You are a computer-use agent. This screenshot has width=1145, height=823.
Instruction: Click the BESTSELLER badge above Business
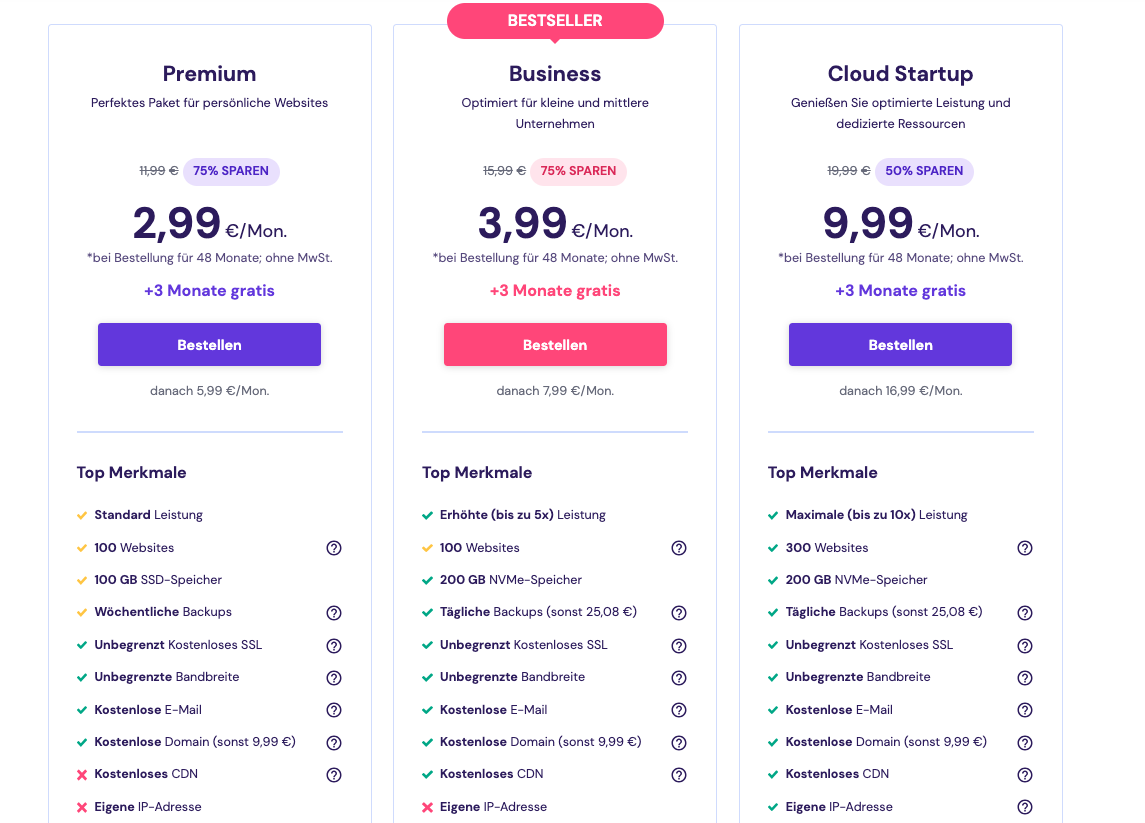[x=555, y=21]
